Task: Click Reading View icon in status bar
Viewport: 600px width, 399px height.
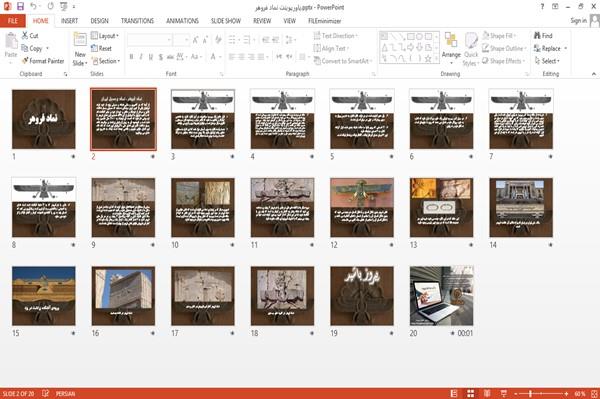Action: coord(487,393)
